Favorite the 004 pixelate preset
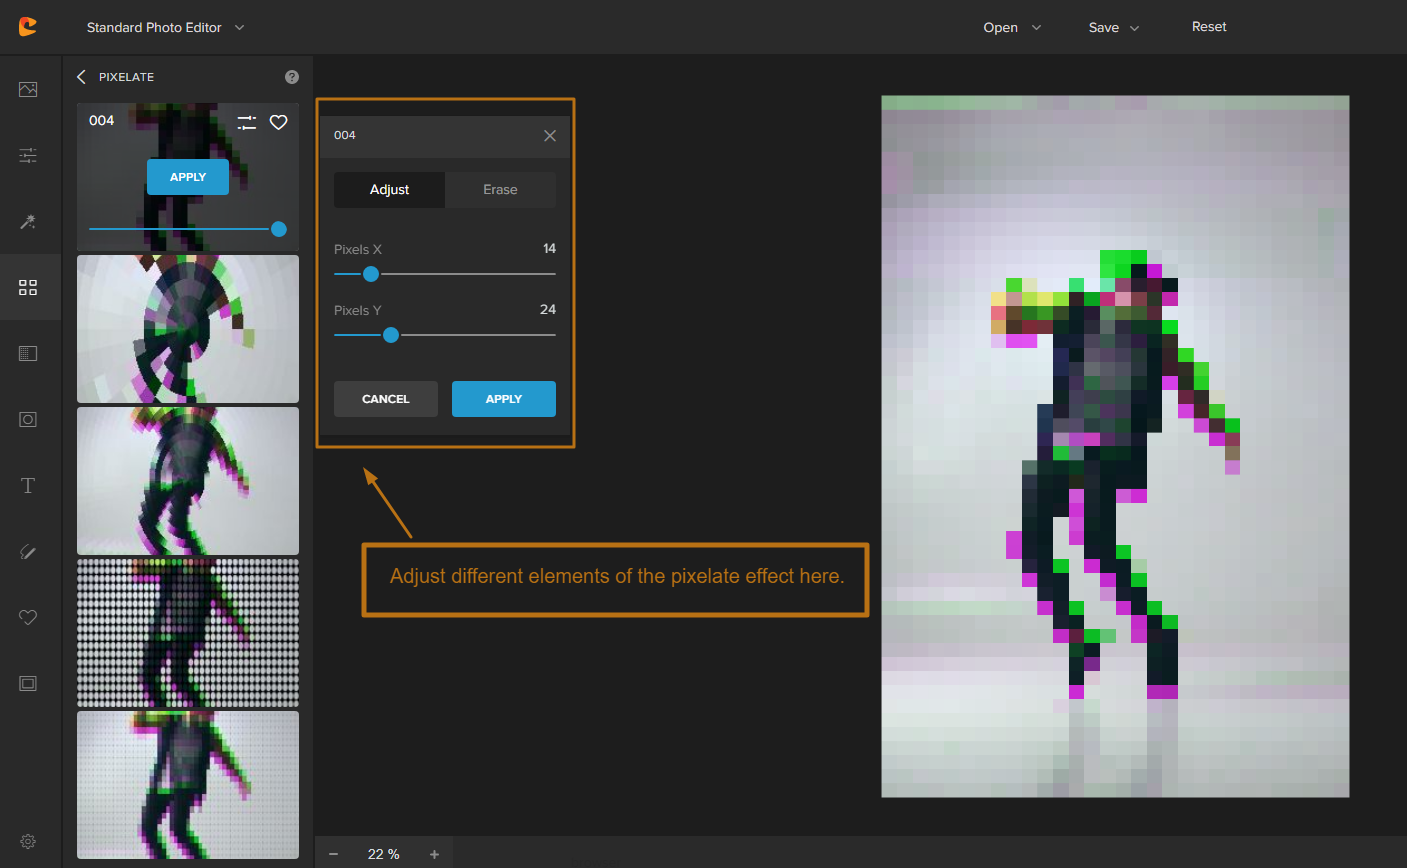 [279, 122]
